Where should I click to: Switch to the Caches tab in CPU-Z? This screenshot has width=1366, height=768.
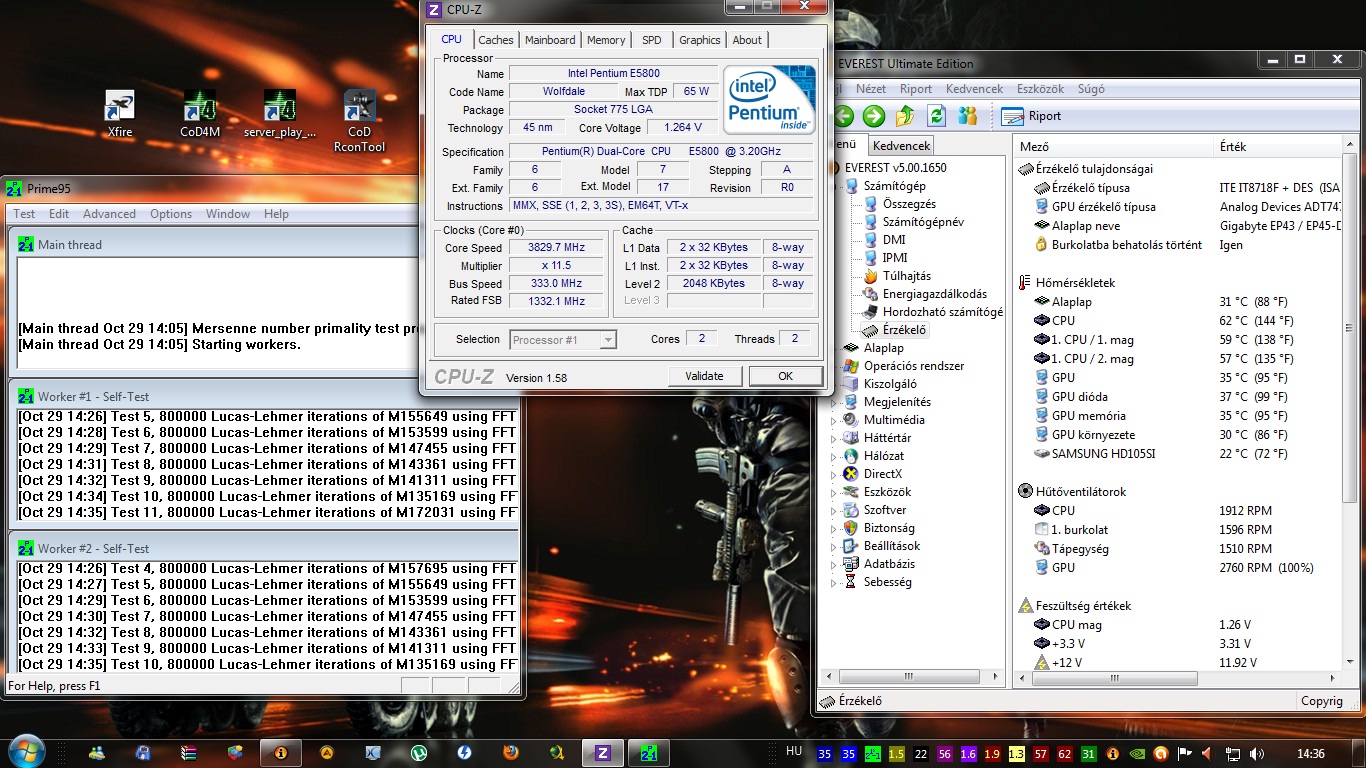pyautogui.click(x=495, y=40)
